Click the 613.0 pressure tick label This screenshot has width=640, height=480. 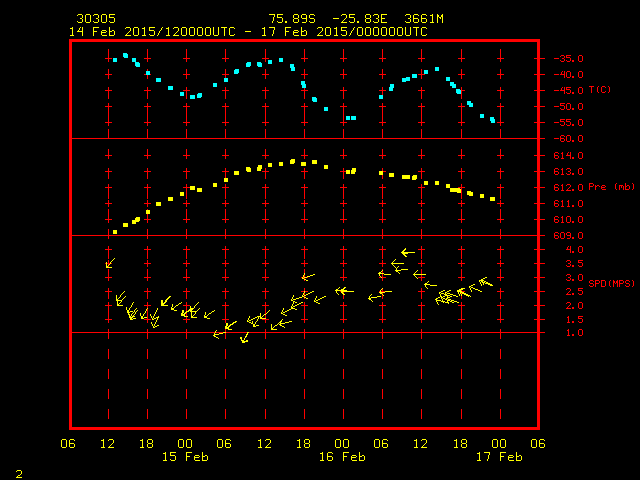[568, 171]
